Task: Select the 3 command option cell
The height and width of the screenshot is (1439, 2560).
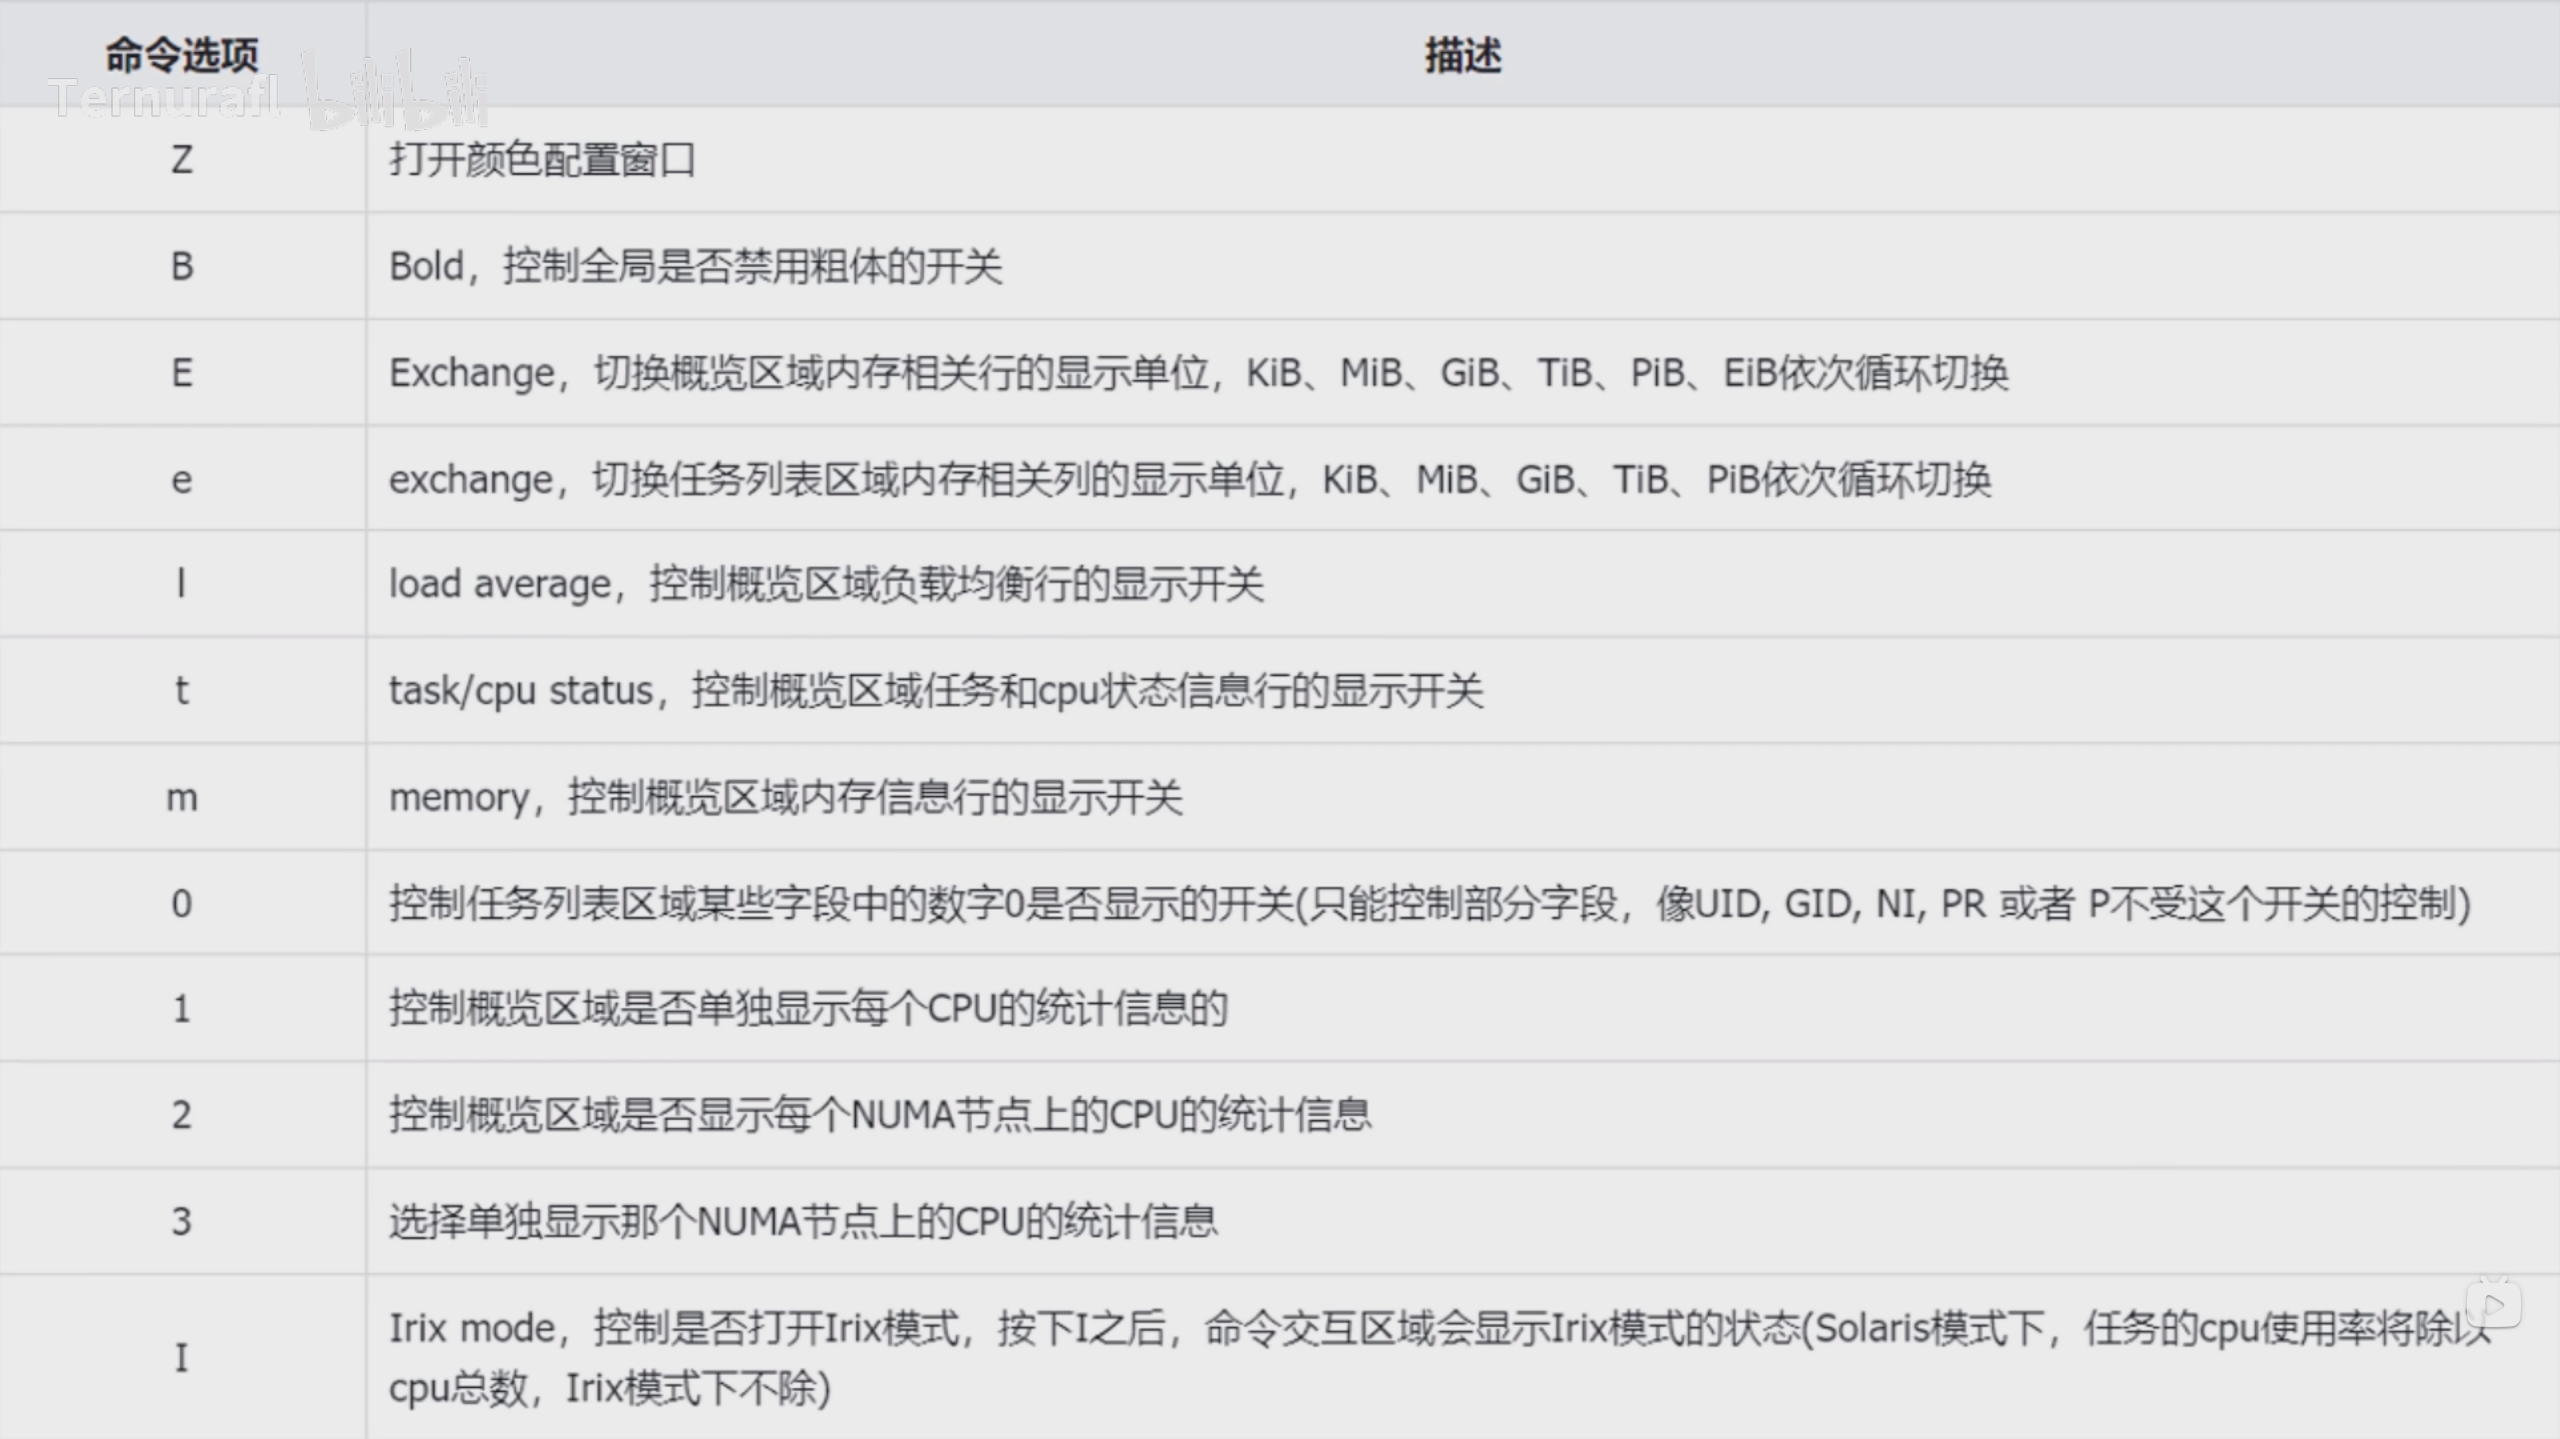Action: tap(182, 1221)
